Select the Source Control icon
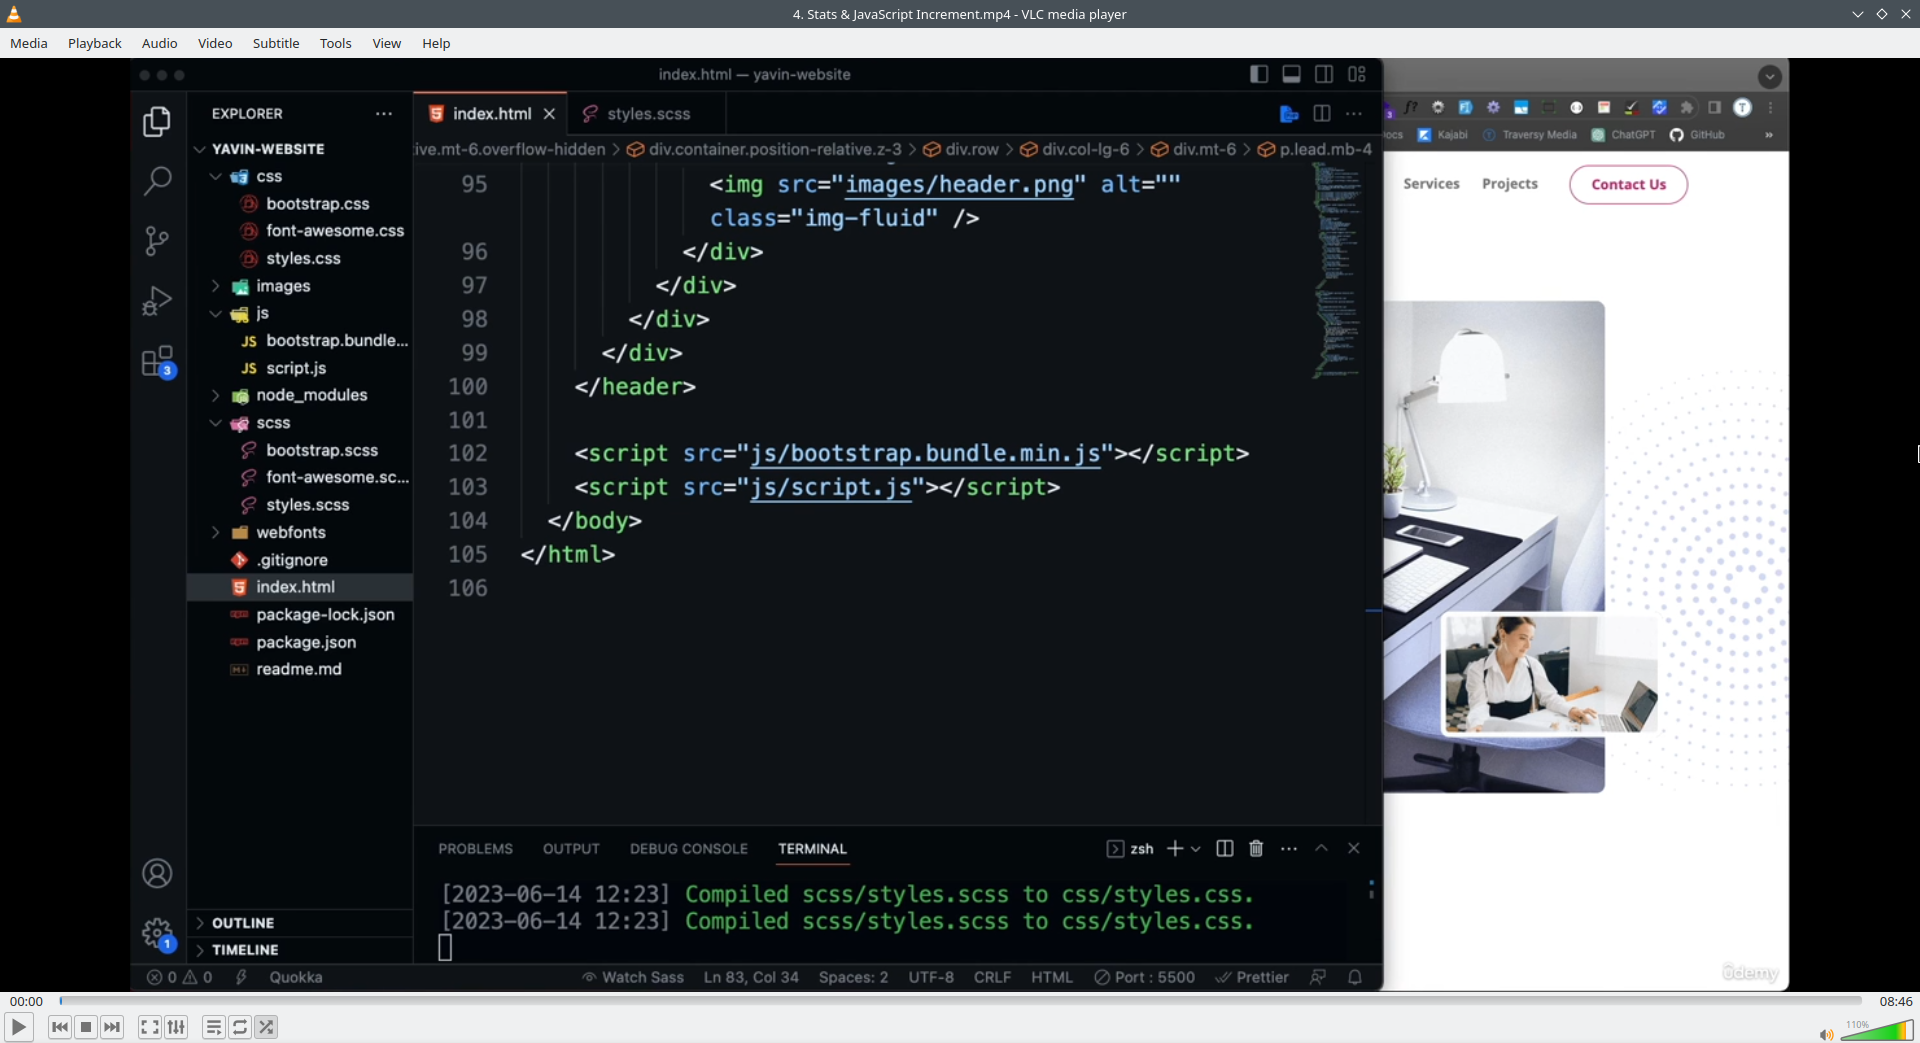The height and width of the screenshot is (1043, 1920). point(157,241)
